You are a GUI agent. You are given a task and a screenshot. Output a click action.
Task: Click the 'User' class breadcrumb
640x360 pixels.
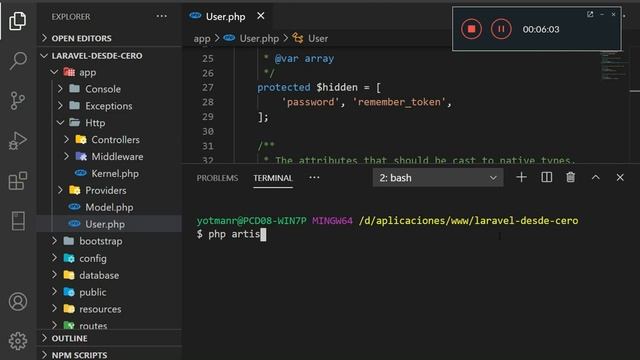pyautogui.click(x=318, y=39)
